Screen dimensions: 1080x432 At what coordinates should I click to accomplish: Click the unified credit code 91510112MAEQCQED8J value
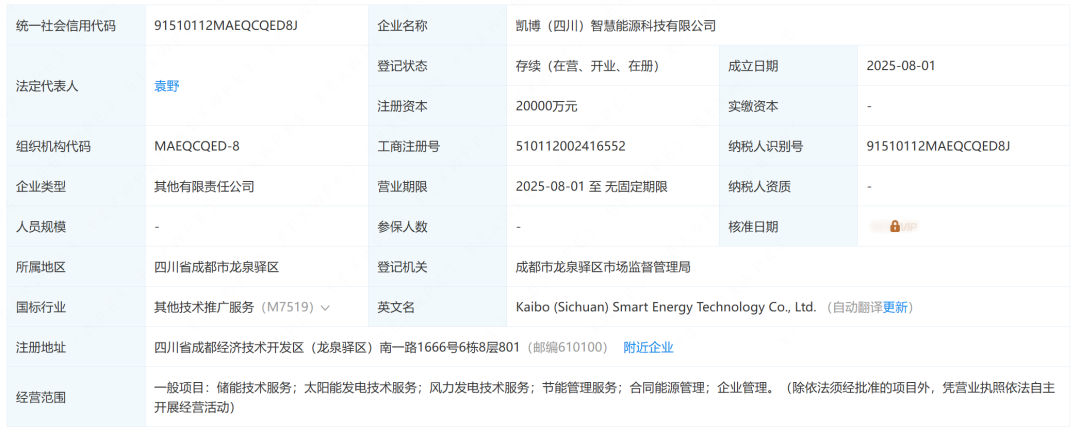point(226,25)
